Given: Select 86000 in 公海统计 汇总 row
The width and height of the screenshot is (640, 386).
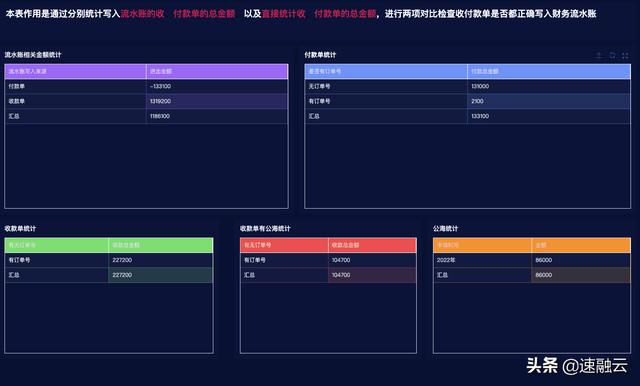Looking at the screenshot, I should (x=581, y=275).
